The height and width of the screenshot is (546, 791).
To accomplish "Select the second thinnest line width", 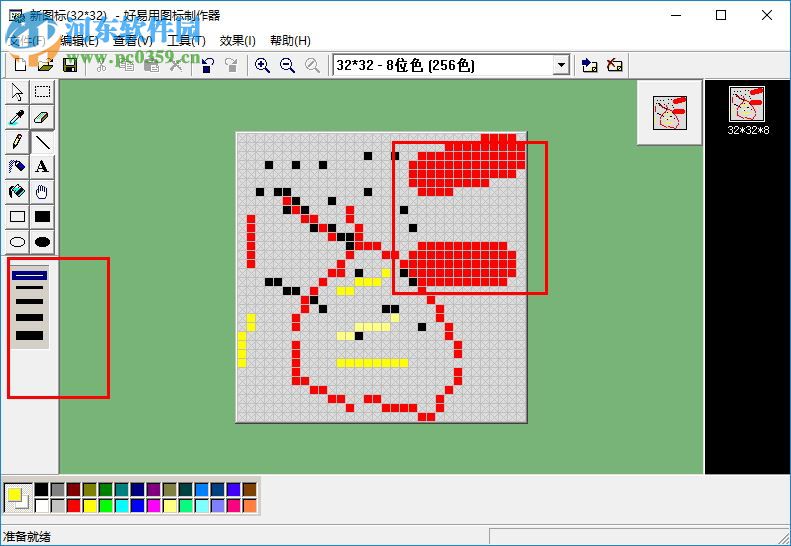I will [29, 288].
